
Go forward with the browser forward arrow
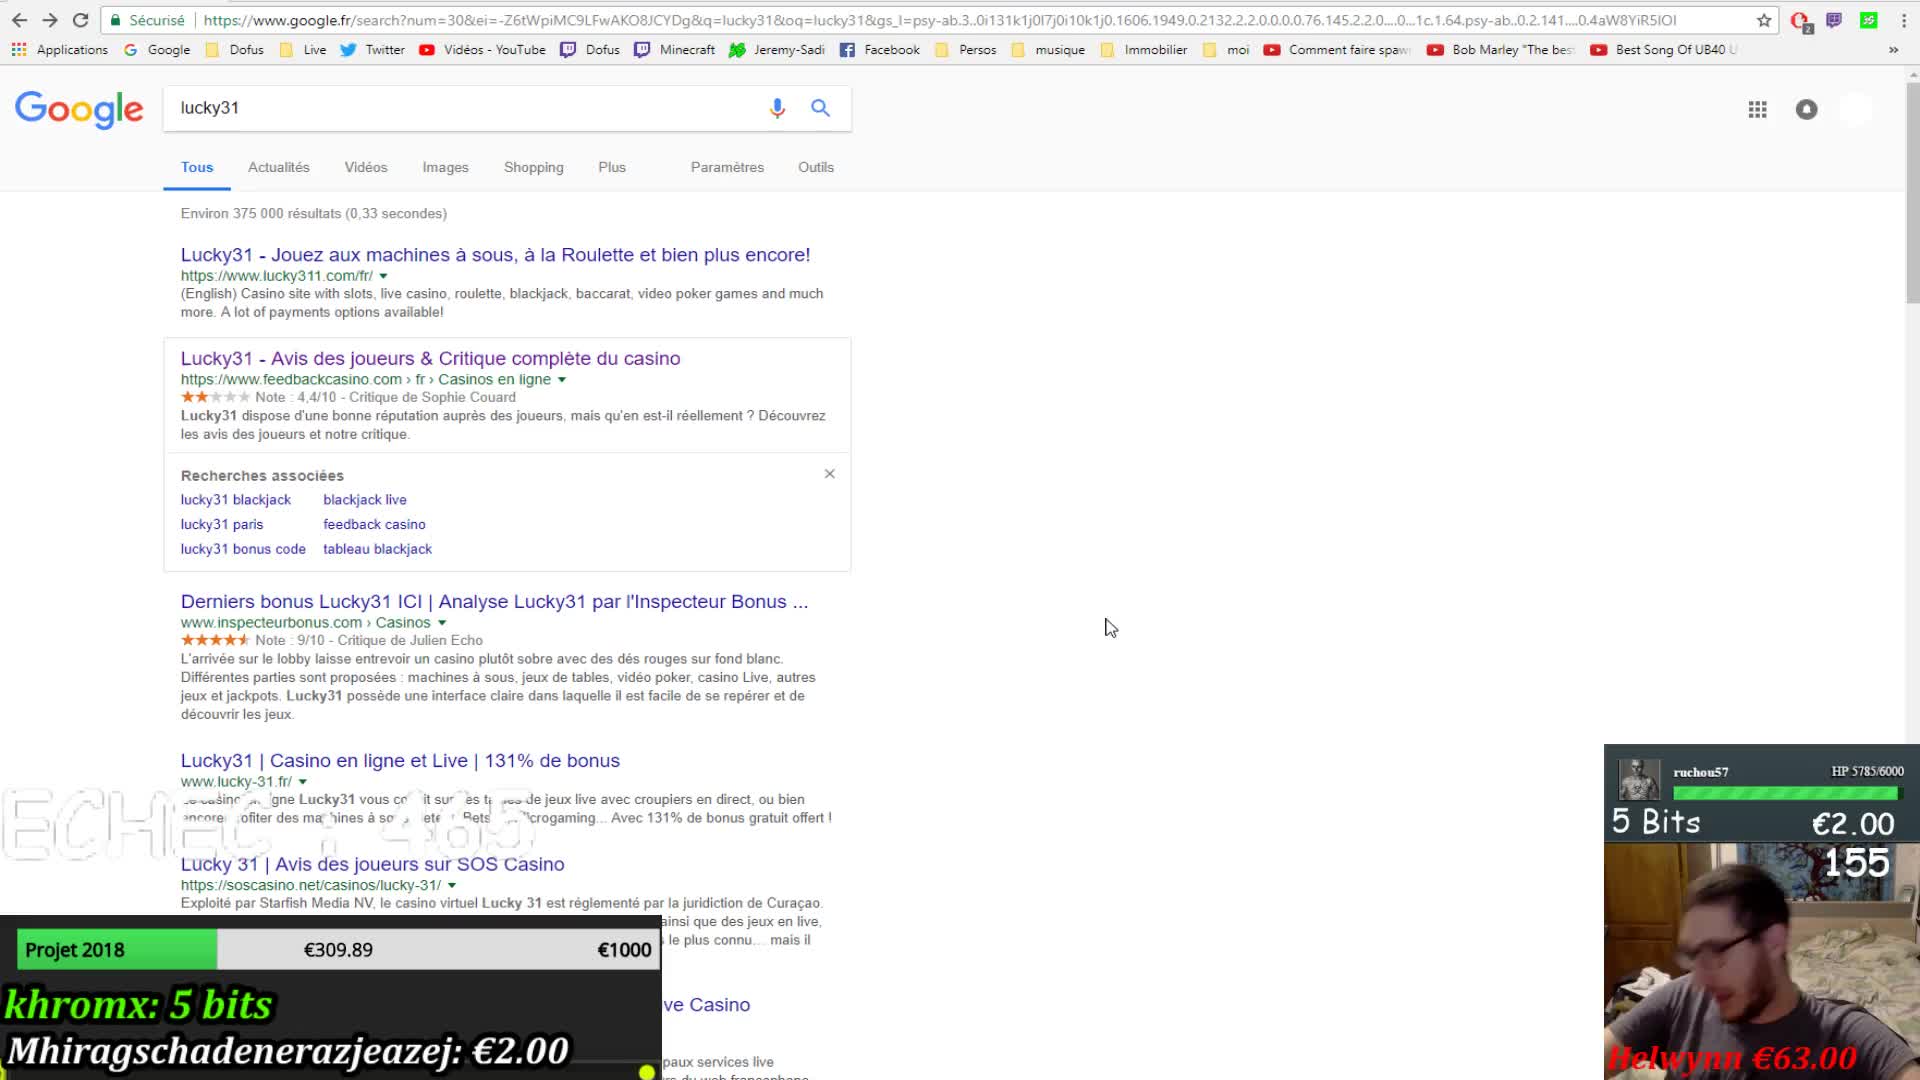tap(50, 20)
